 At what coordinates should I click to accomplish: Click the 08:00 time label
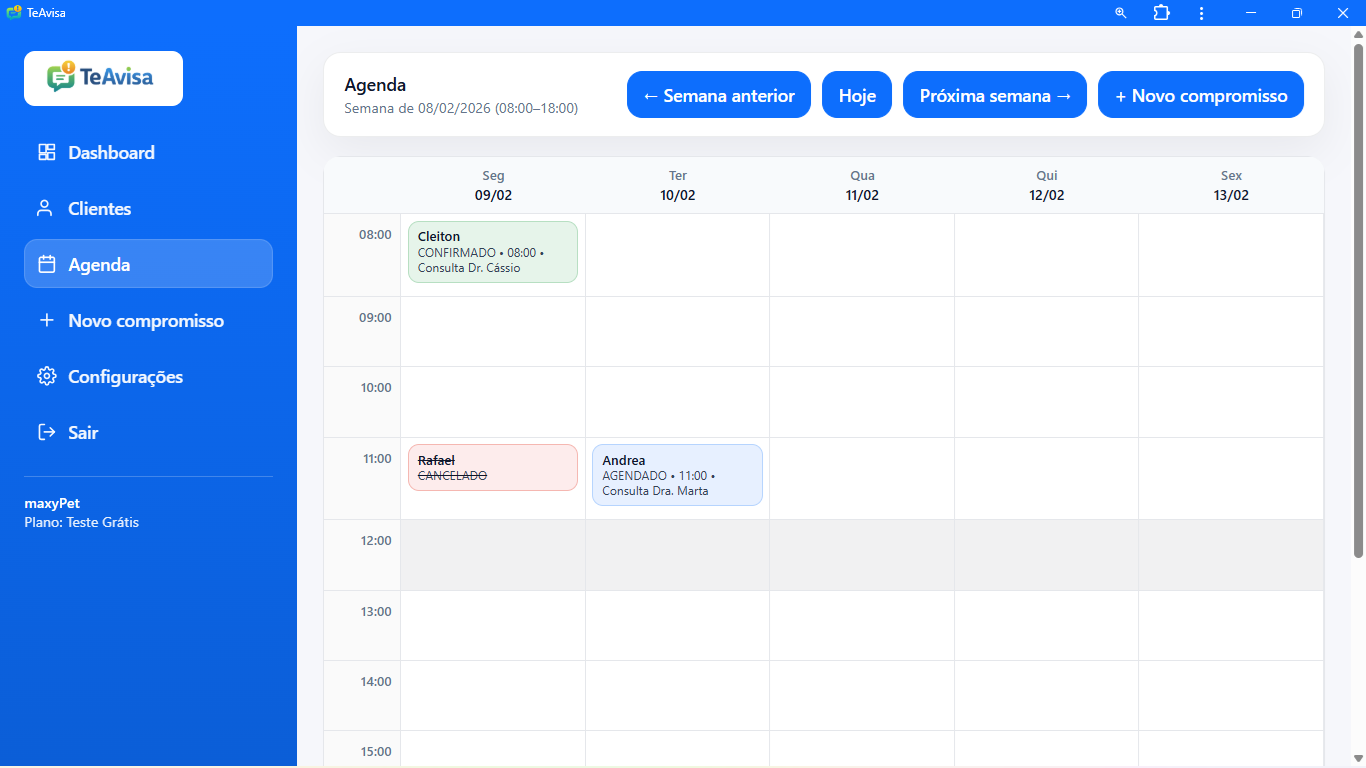point(375,235)
